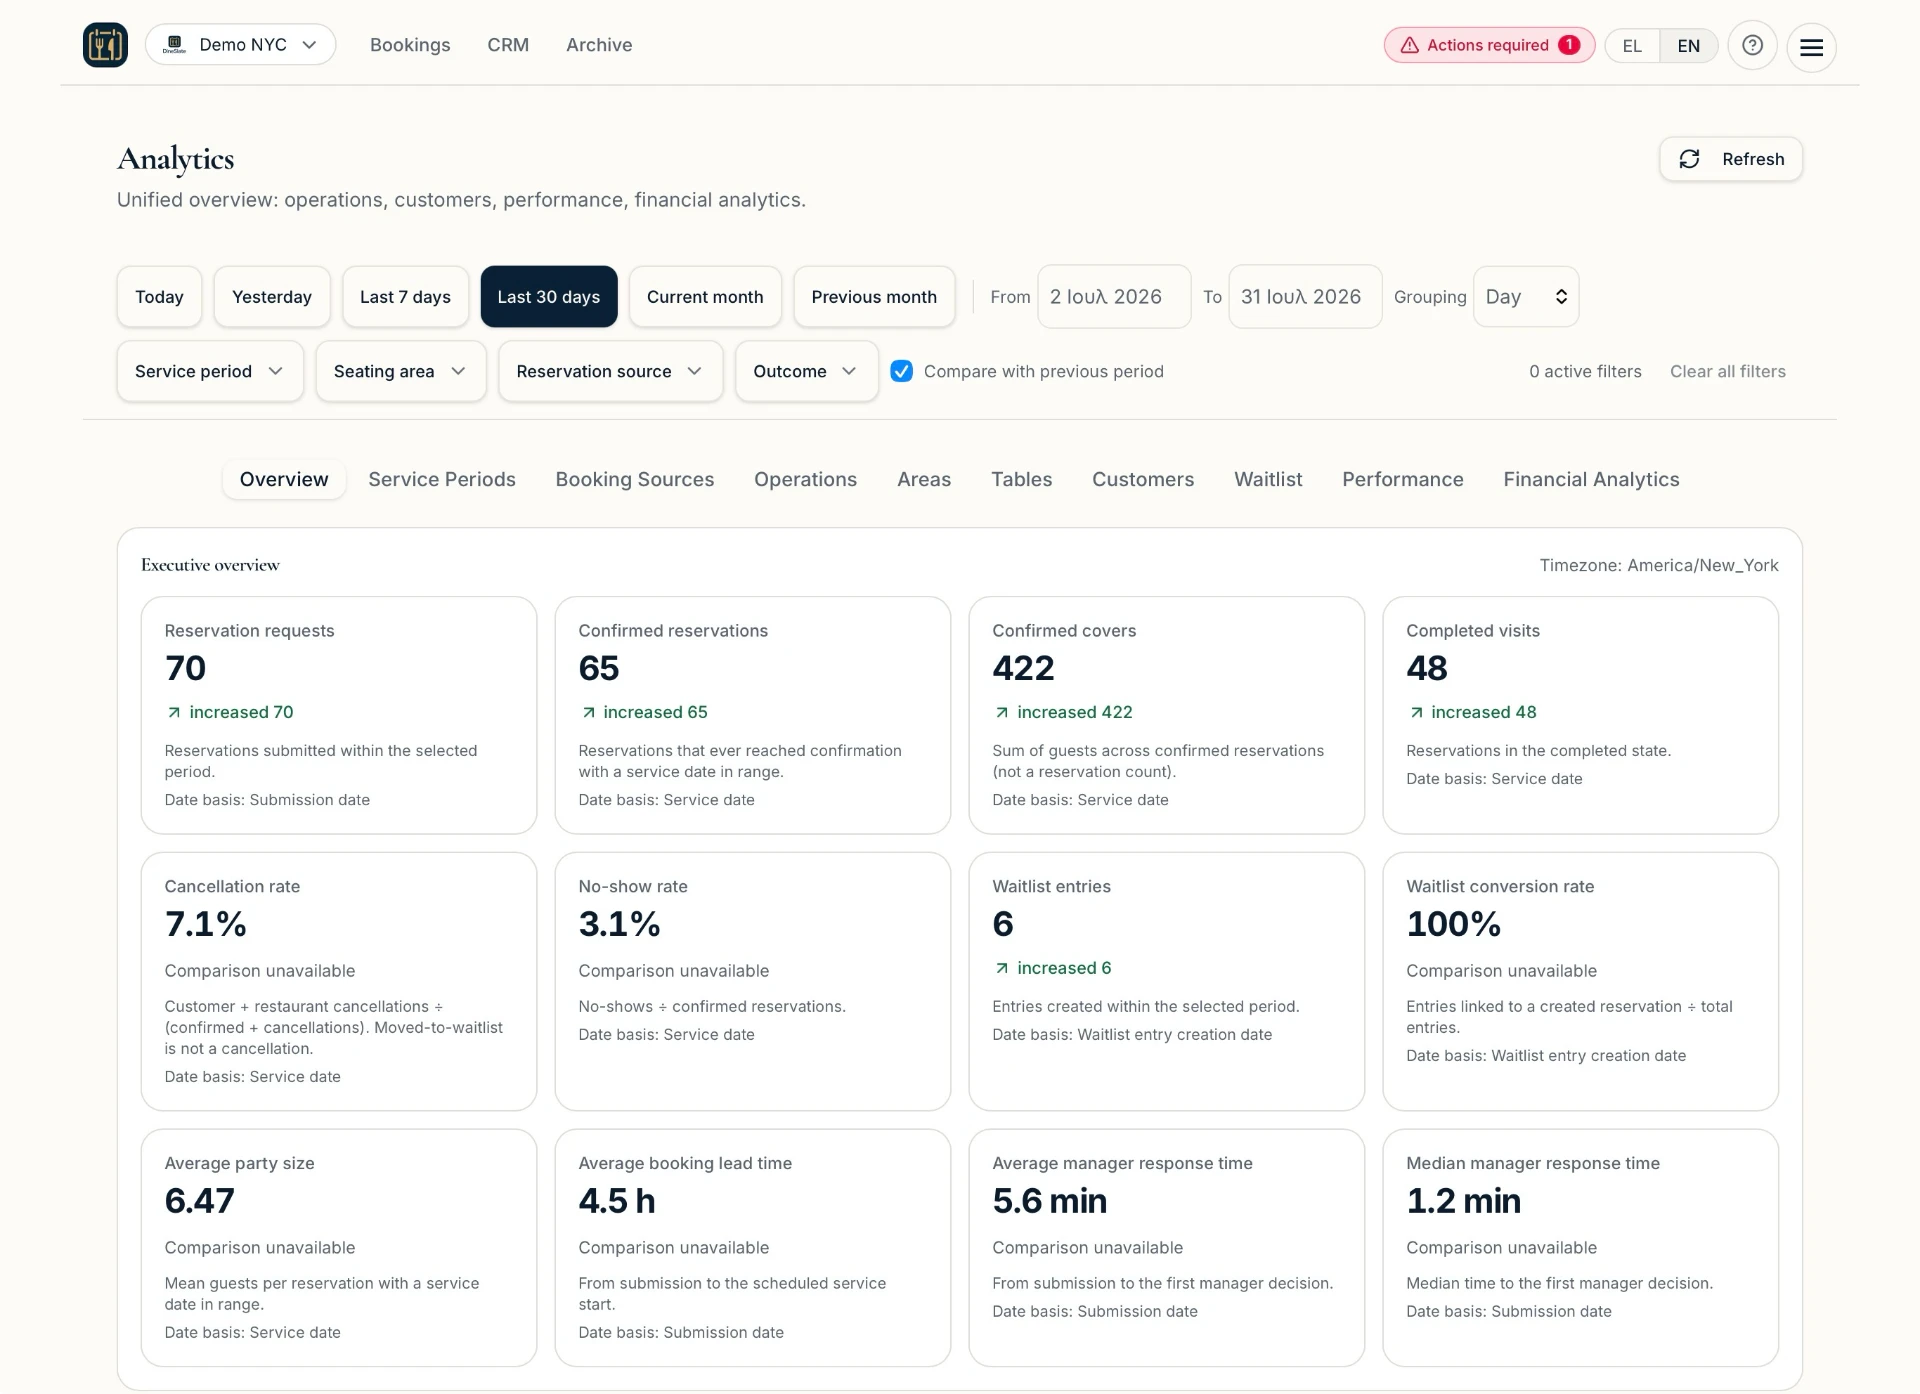
Task: Open the Waitlist tab
Action: [1268, 479]
